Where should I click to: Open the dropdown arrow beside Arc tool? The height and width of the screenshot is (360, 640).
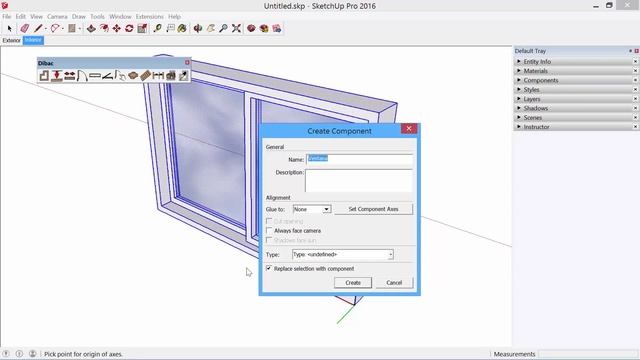pyautogui.click(x=63, y=29)
